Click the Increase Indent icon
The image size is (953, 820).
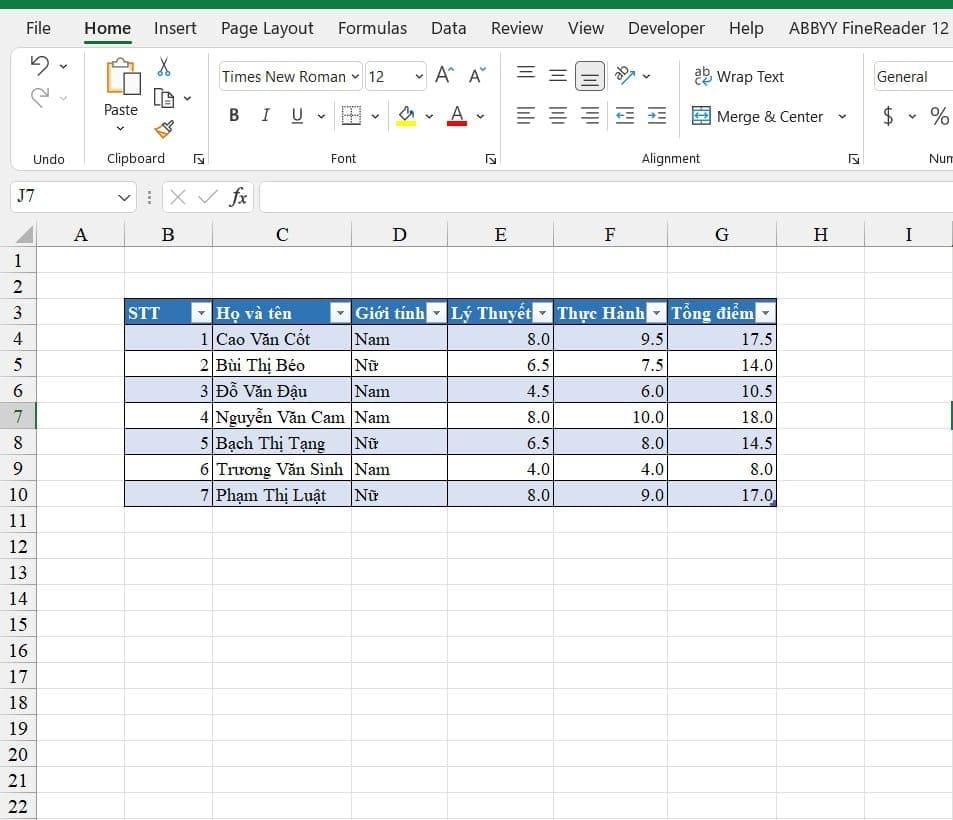coord(657,116)
